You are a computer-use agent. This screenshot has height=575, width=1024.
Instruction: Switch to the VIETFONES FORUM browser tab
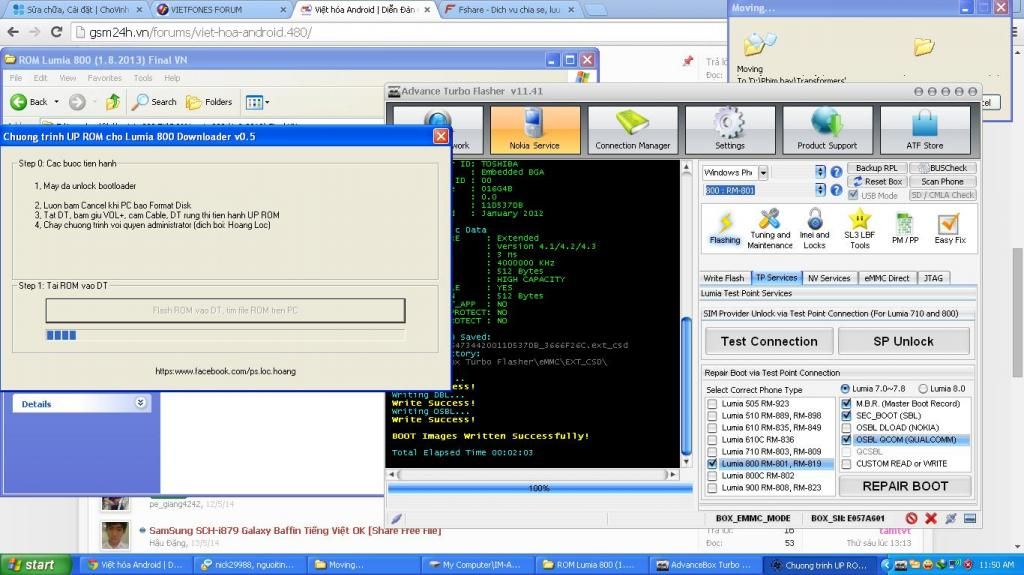tap(222, 10)
